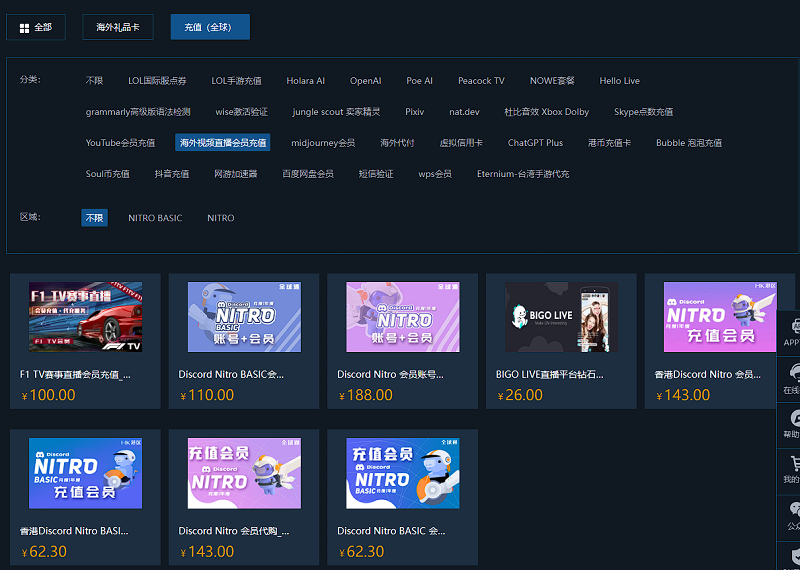Filter by Peacock TV

[x=481, y=81]
